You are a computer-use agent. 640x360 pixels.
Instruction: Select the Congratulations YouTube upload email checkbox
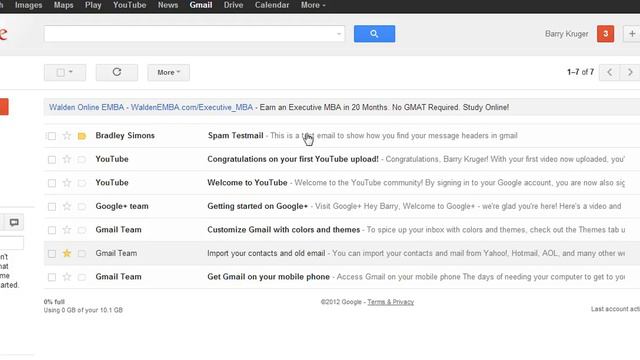coord(52,160)
